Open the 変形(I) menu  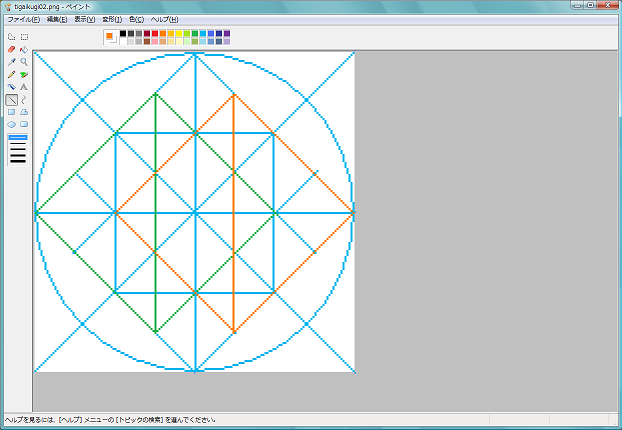pyautogui.click(x=112, y=19)
